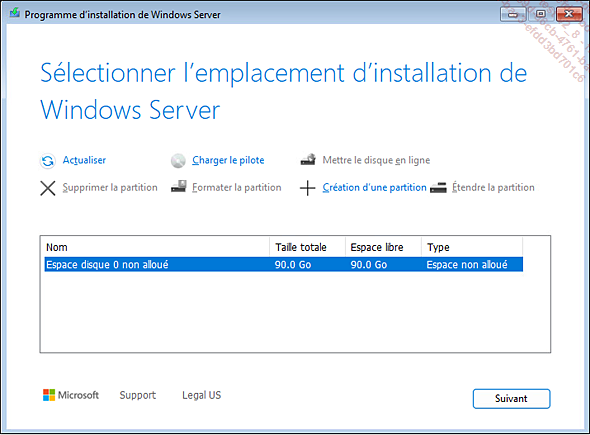The width and height of the screenshot is (590, 435).
Task: Click the installer icon in the title bar
Action: 15,13
